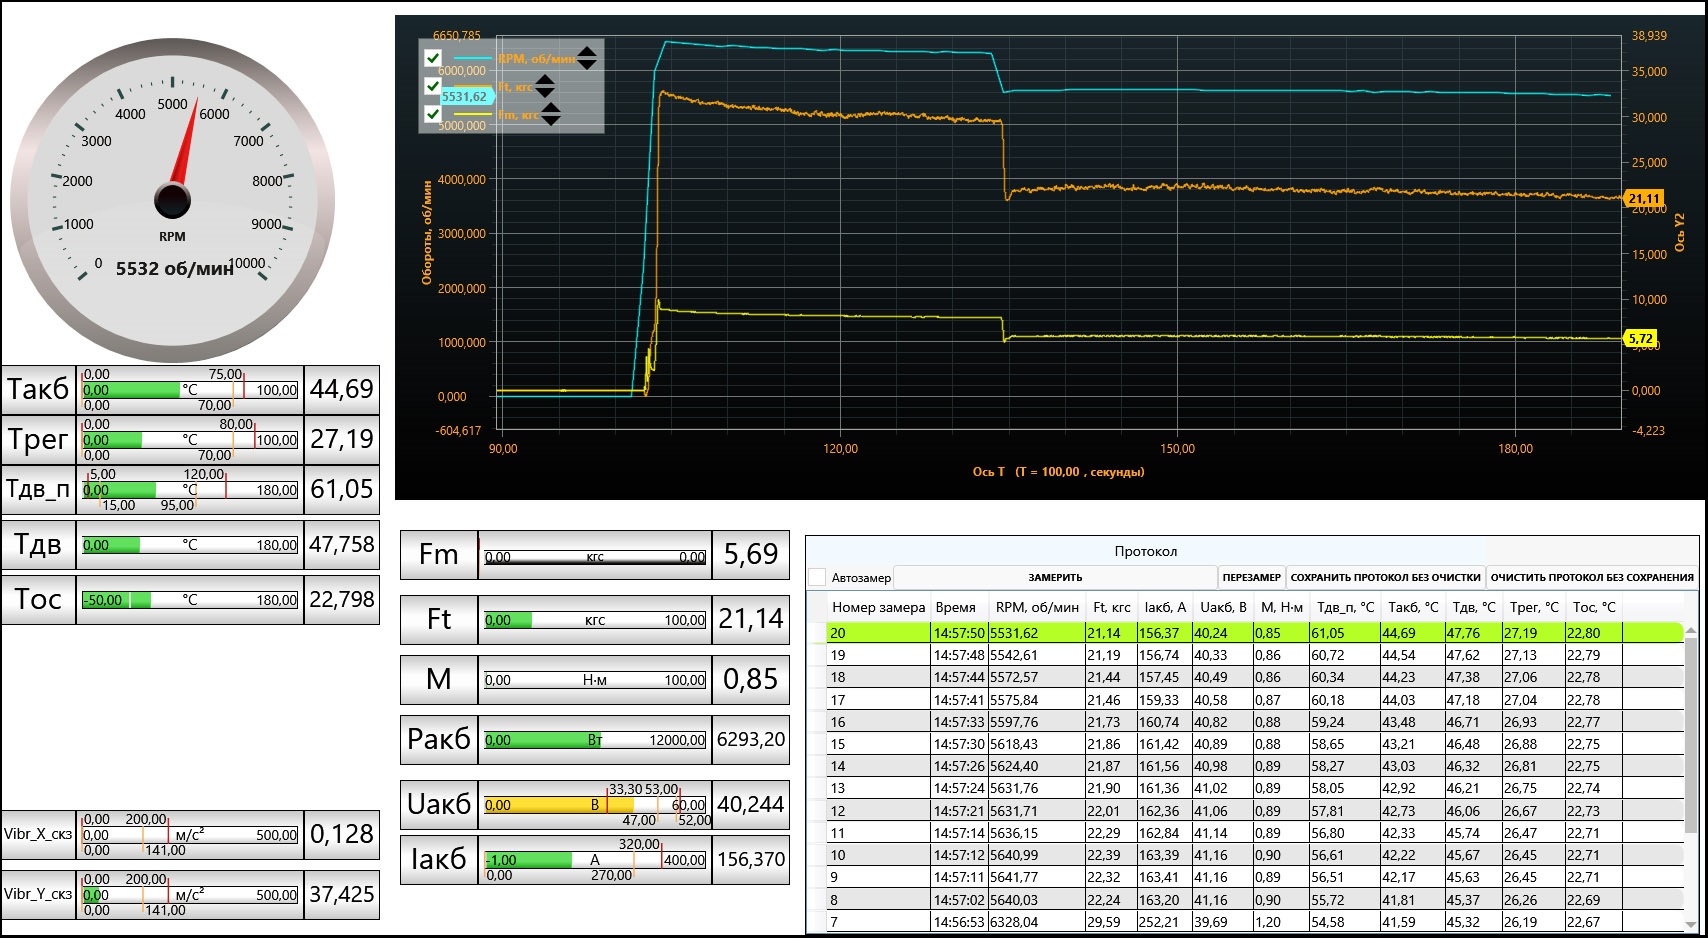Viewport: 1708px width, 939px height.
Task: Click the Iакб value 156,370 readout
Action: [x=751, y=860]
